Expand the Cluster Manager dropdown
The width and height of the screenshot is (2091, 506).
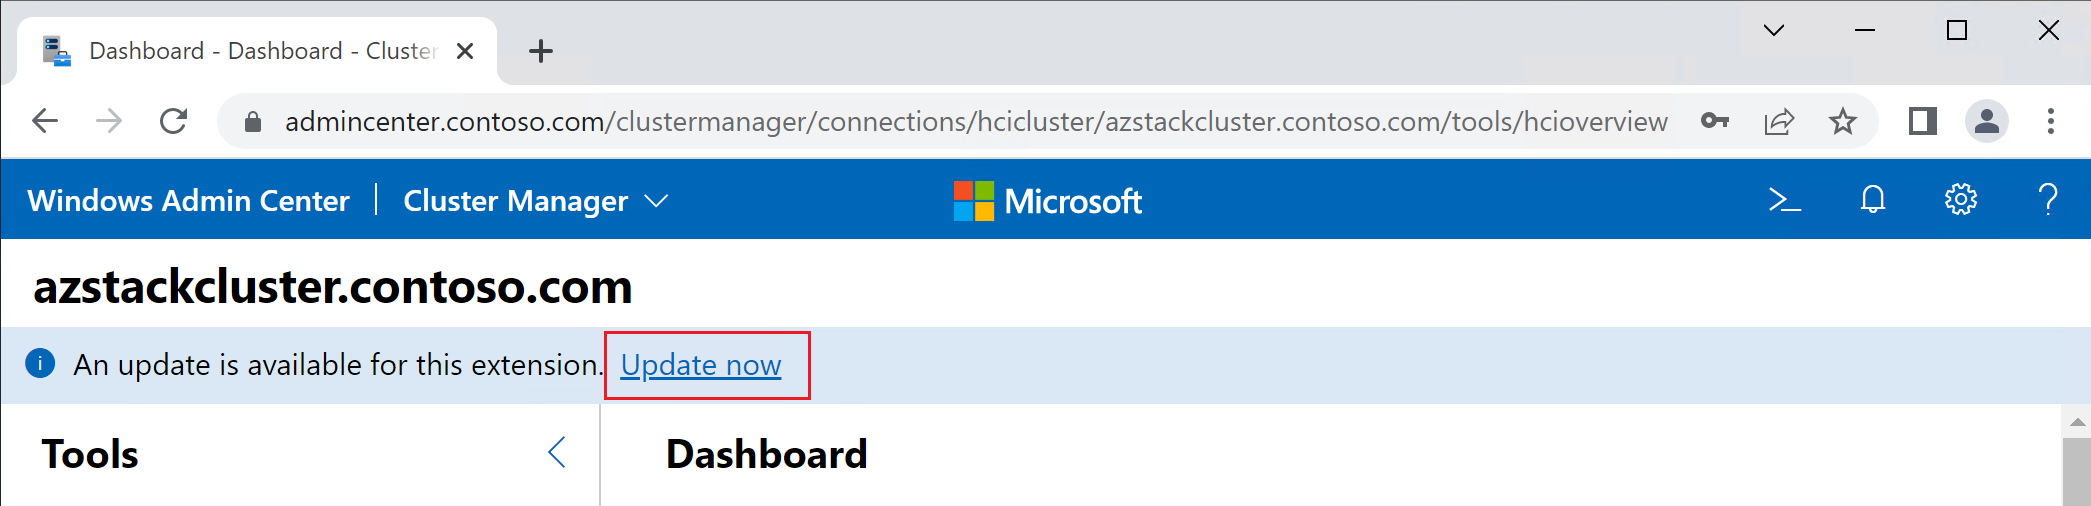coord(535,201)
